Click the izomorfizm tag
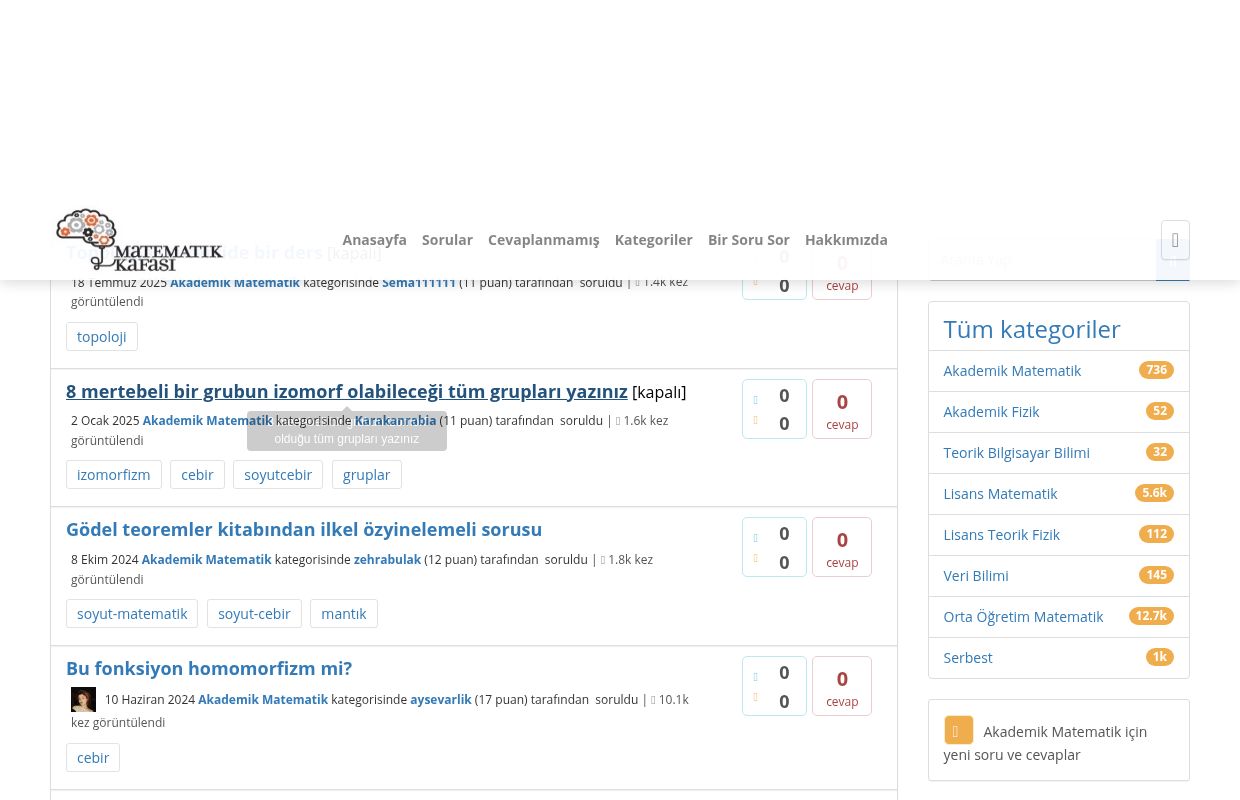Image resolution: width=1240 pixels, height=800 pixels. (113, 475)
